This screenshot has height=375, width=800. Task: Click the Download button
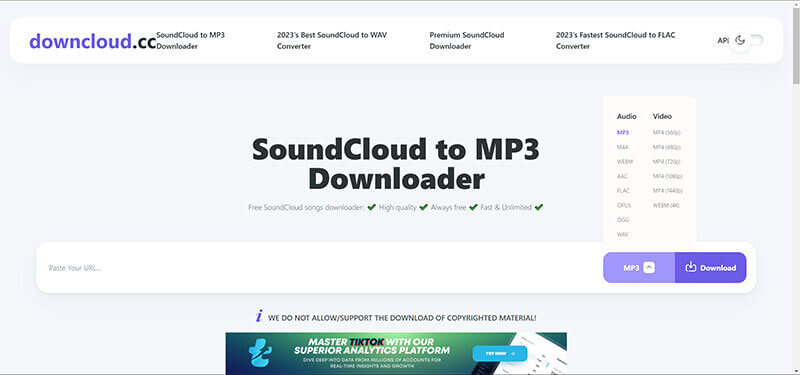coord(710,267)
